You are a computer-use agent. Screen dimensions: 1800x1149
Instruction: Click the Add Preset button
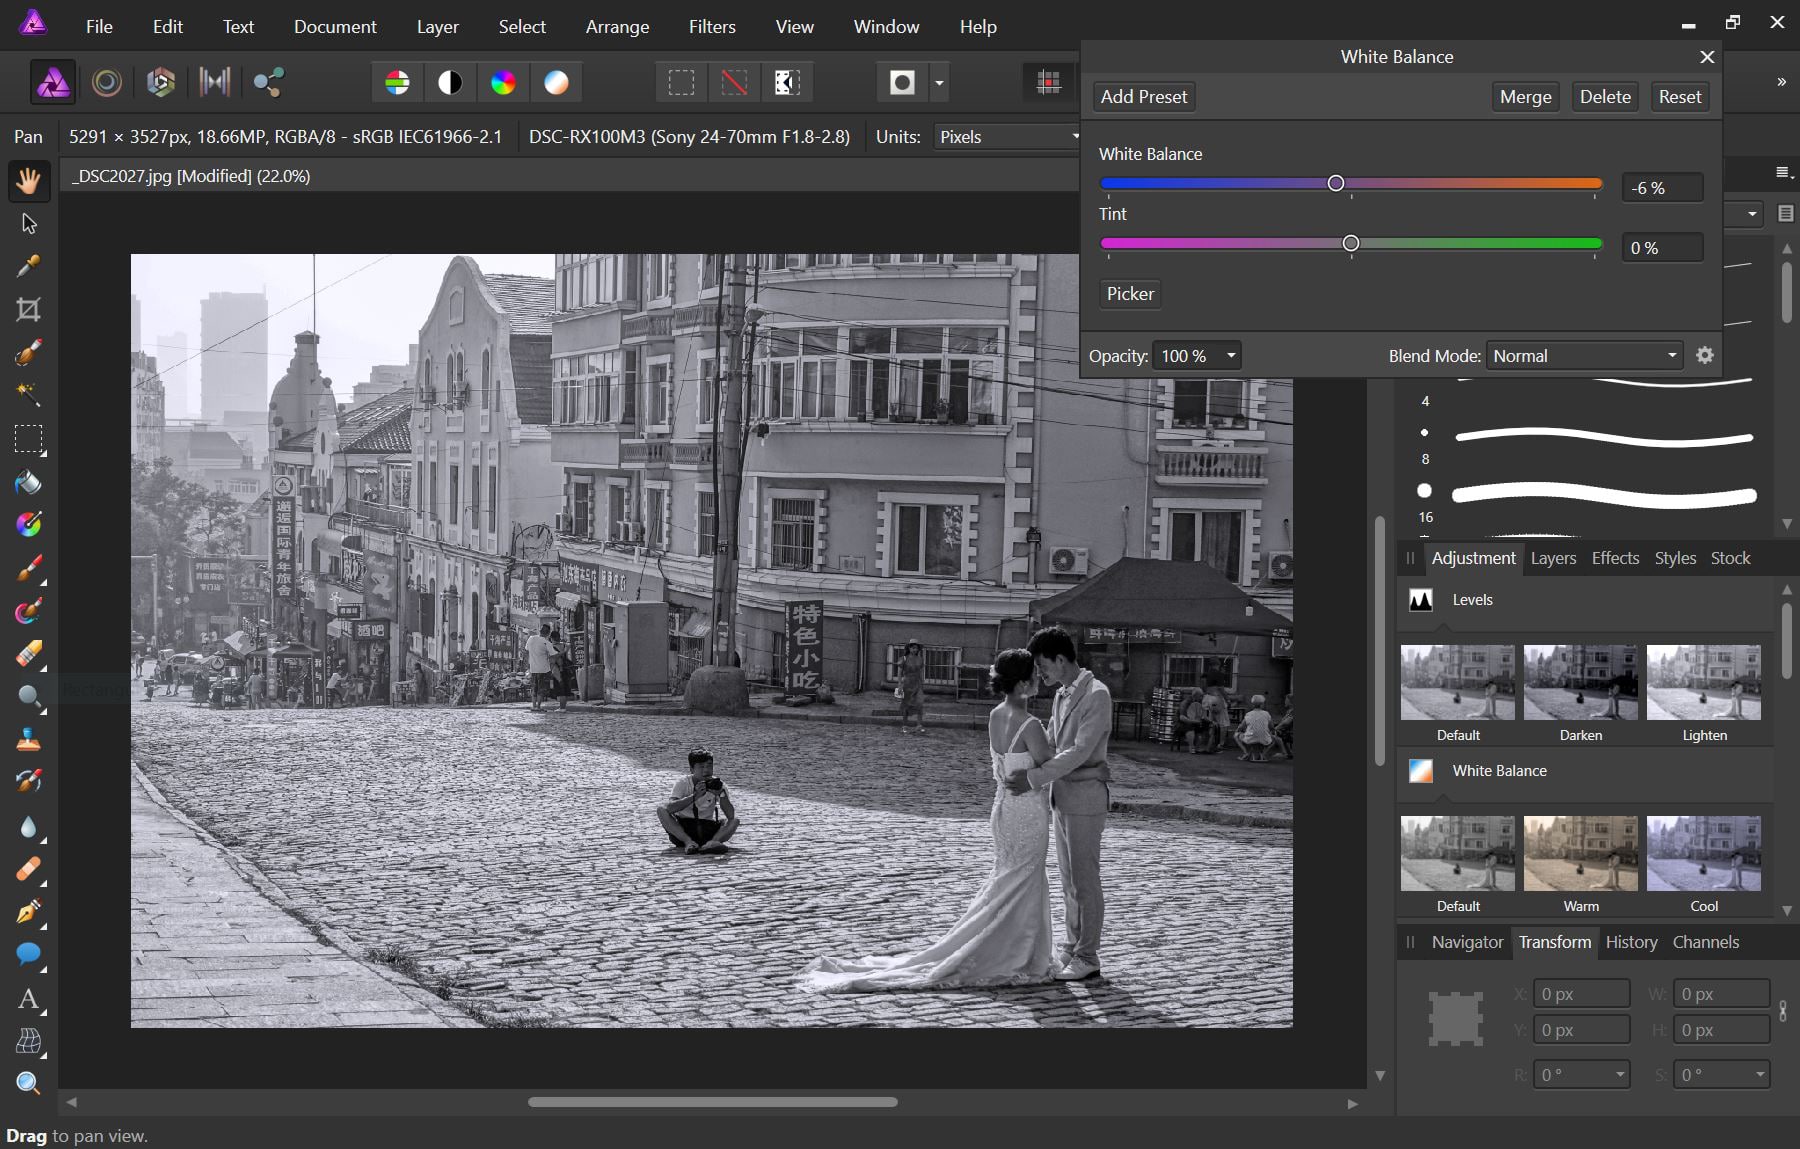1143,97
